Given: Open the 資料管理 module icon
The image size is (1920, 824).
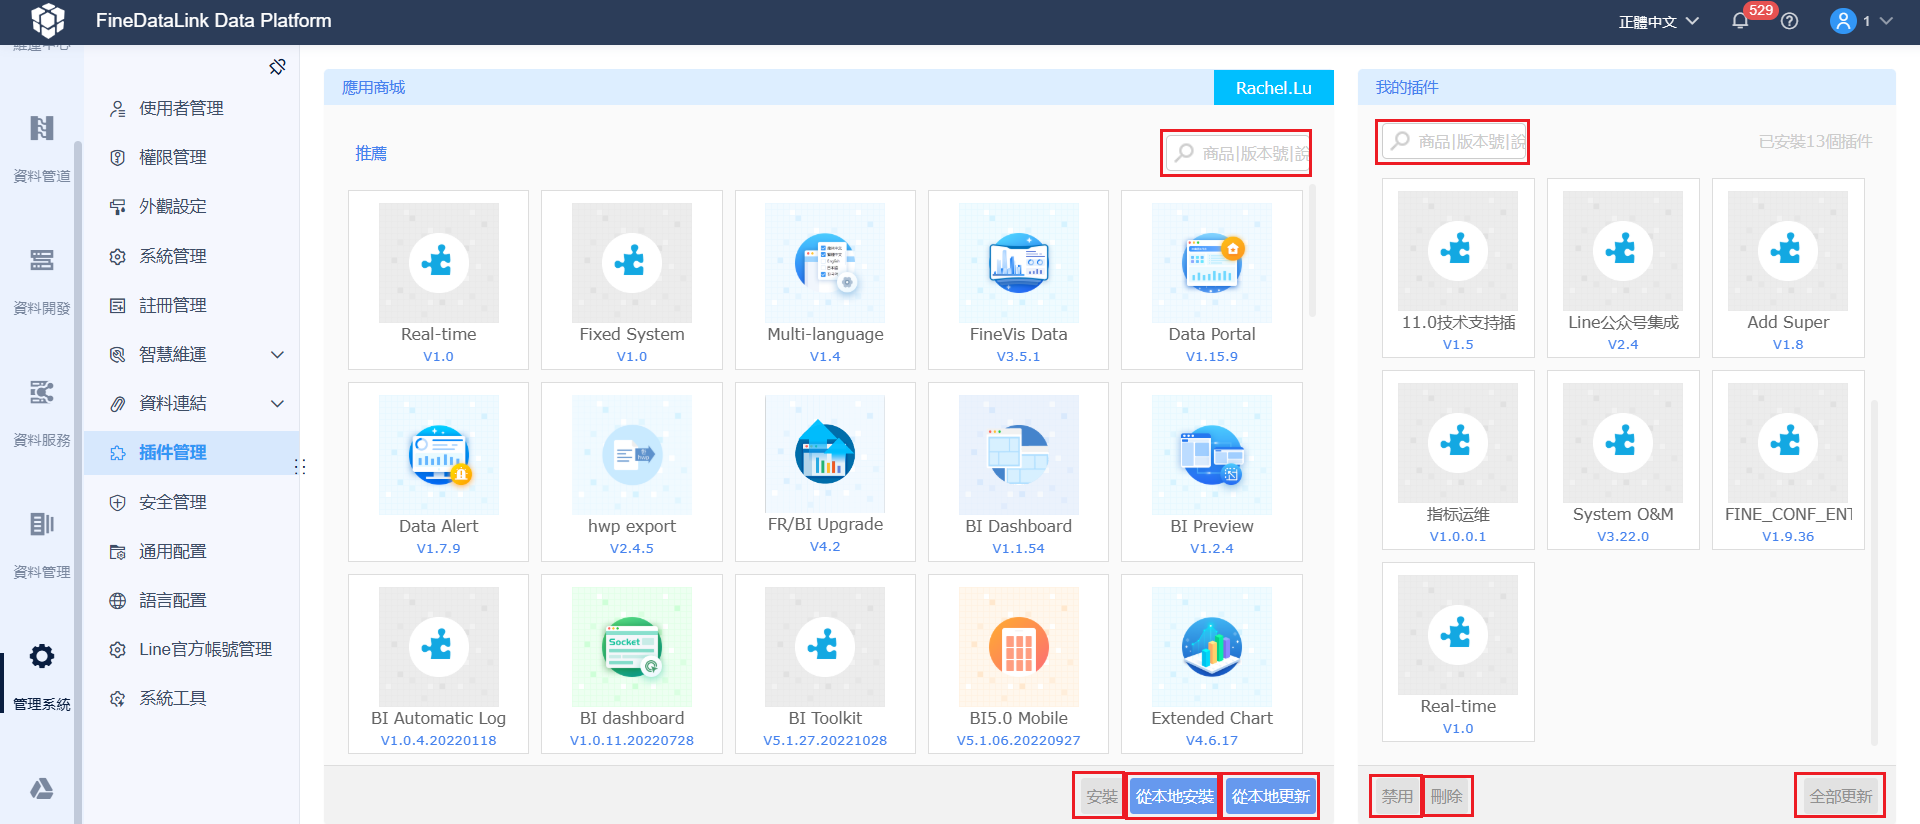Looking at the screenshot, I should coord(42,524).
